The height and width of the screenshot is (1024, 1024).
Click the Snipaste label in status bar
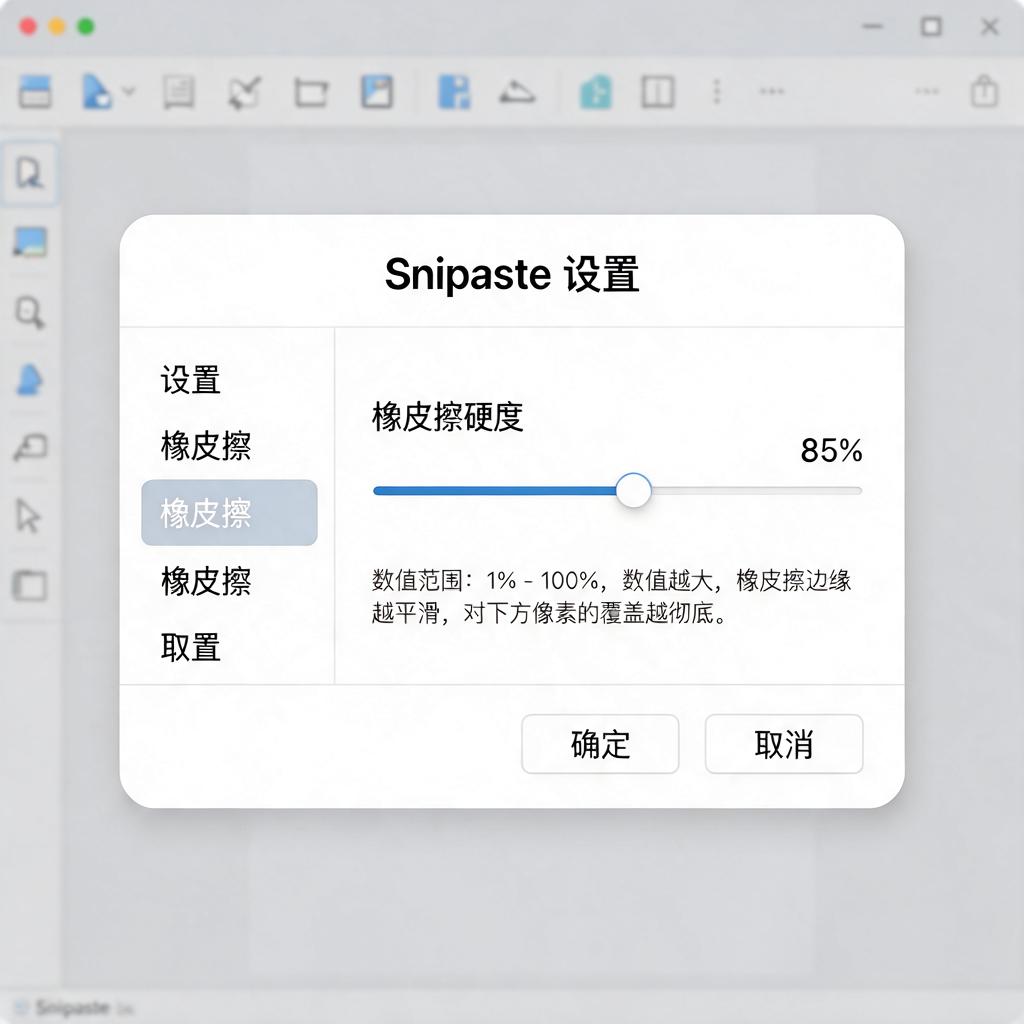[73, 1007]
